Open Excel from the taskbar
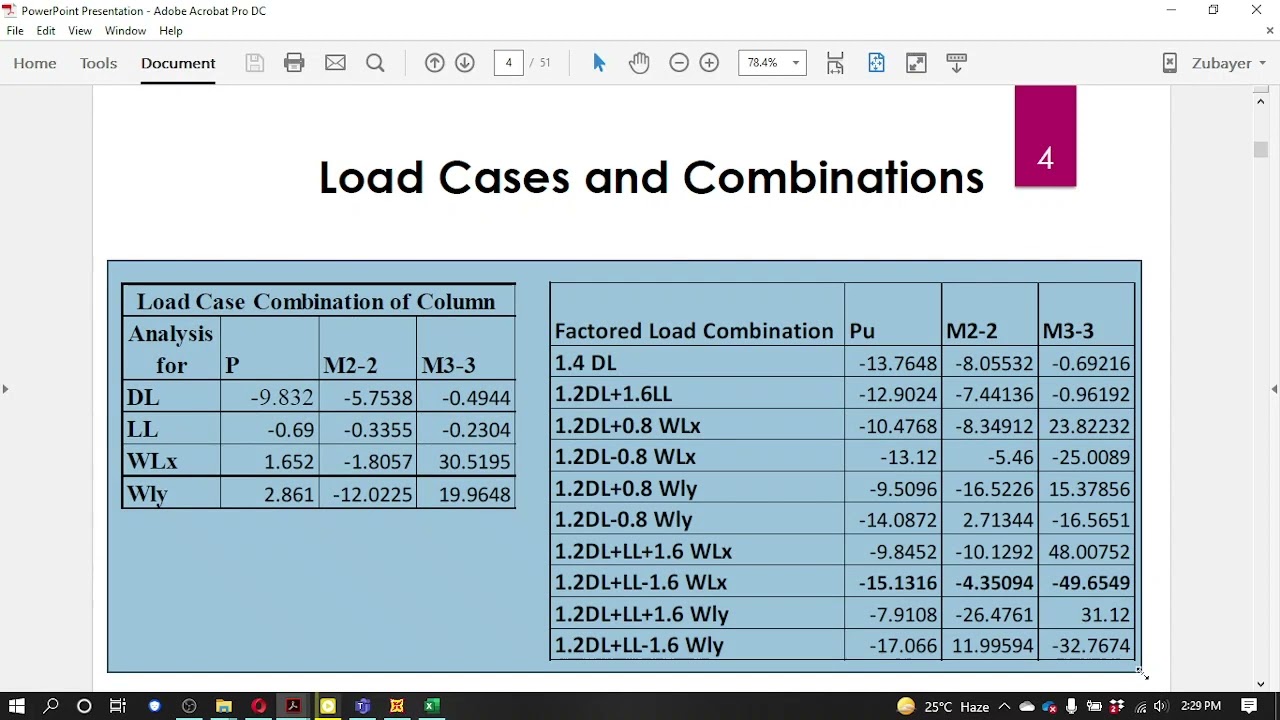 point(431,706)
